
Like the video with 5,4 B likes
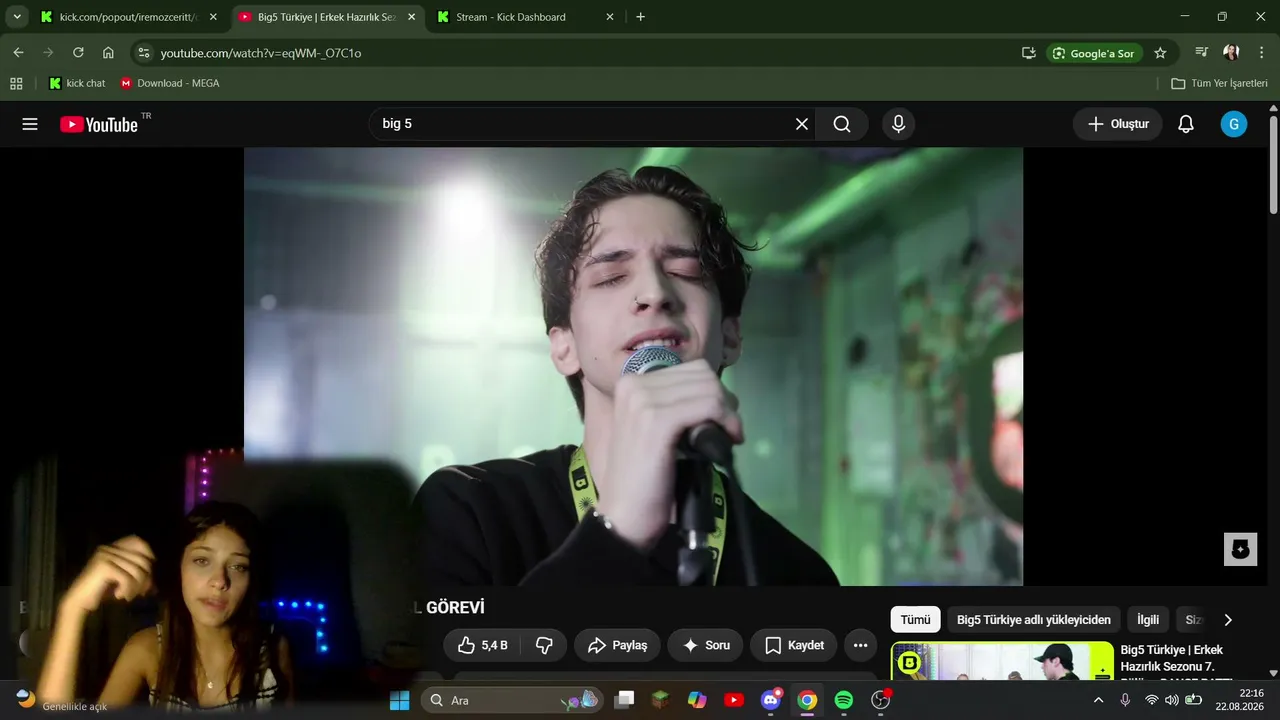coord(483,645)
